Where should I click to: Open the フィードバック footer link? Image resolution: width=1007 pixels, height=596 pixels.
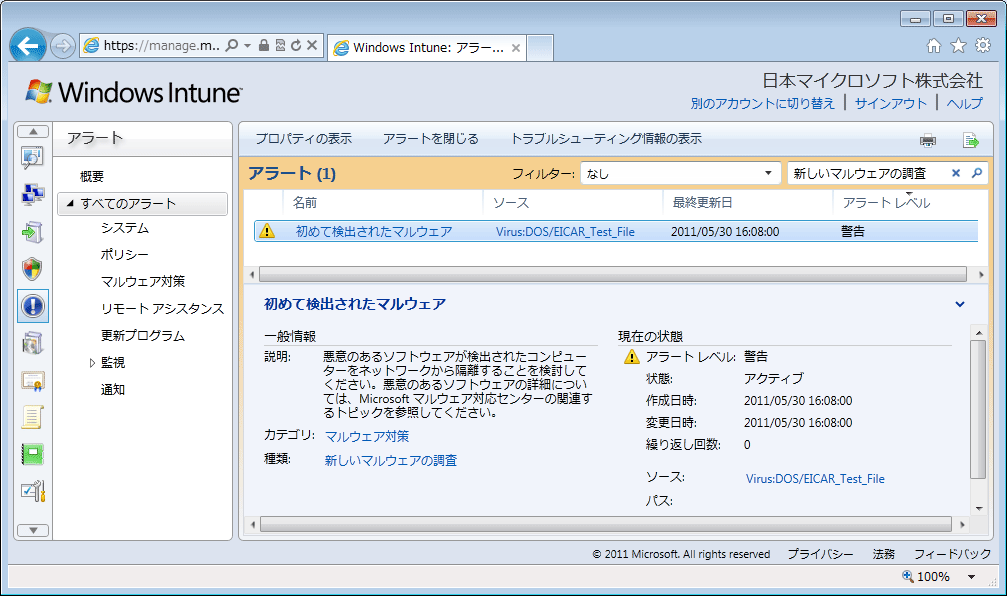(952, 554)
